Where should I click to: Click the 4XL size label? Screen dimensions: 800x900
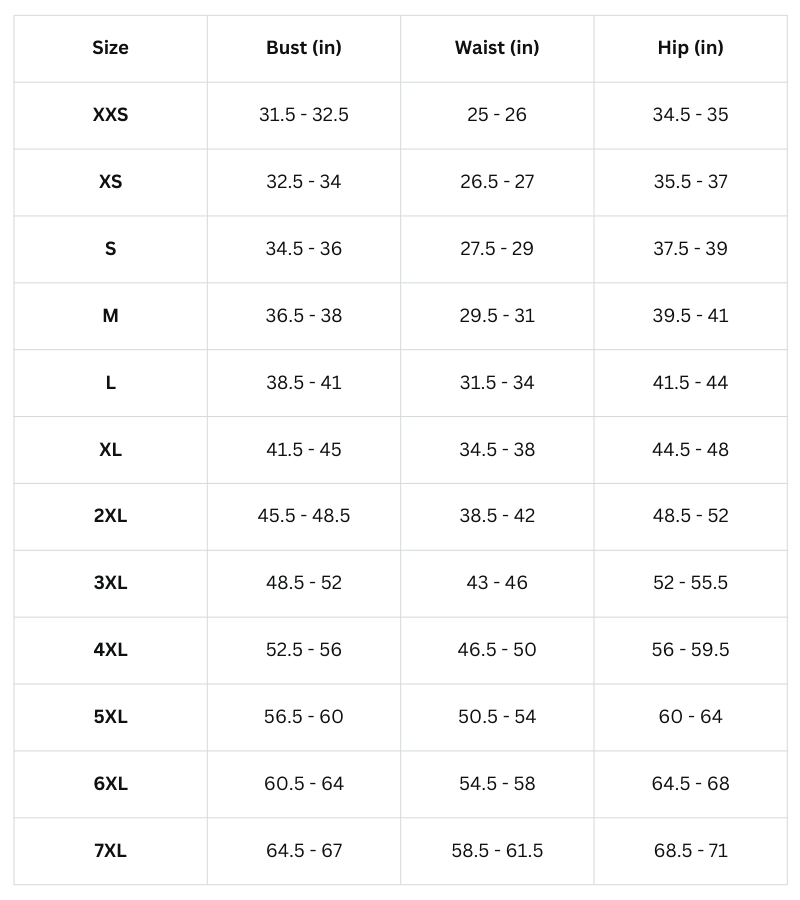point(110,649)
